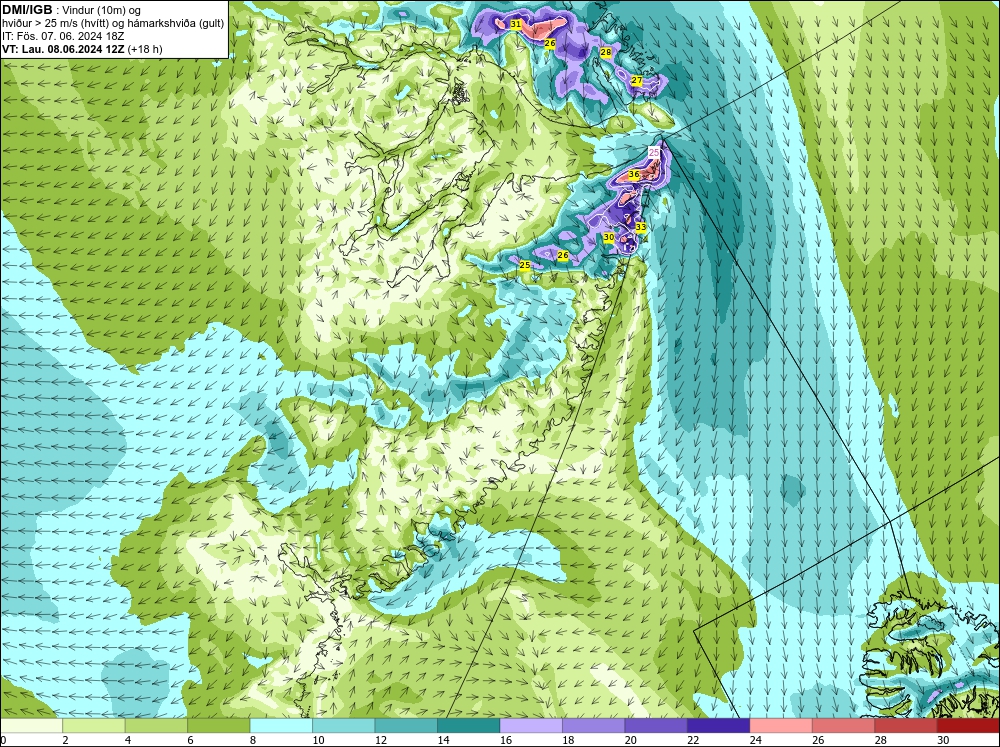Pick the 6–8 m/s green scale segment
This screenshot has height=747, width=1000.
pos(219,726)
